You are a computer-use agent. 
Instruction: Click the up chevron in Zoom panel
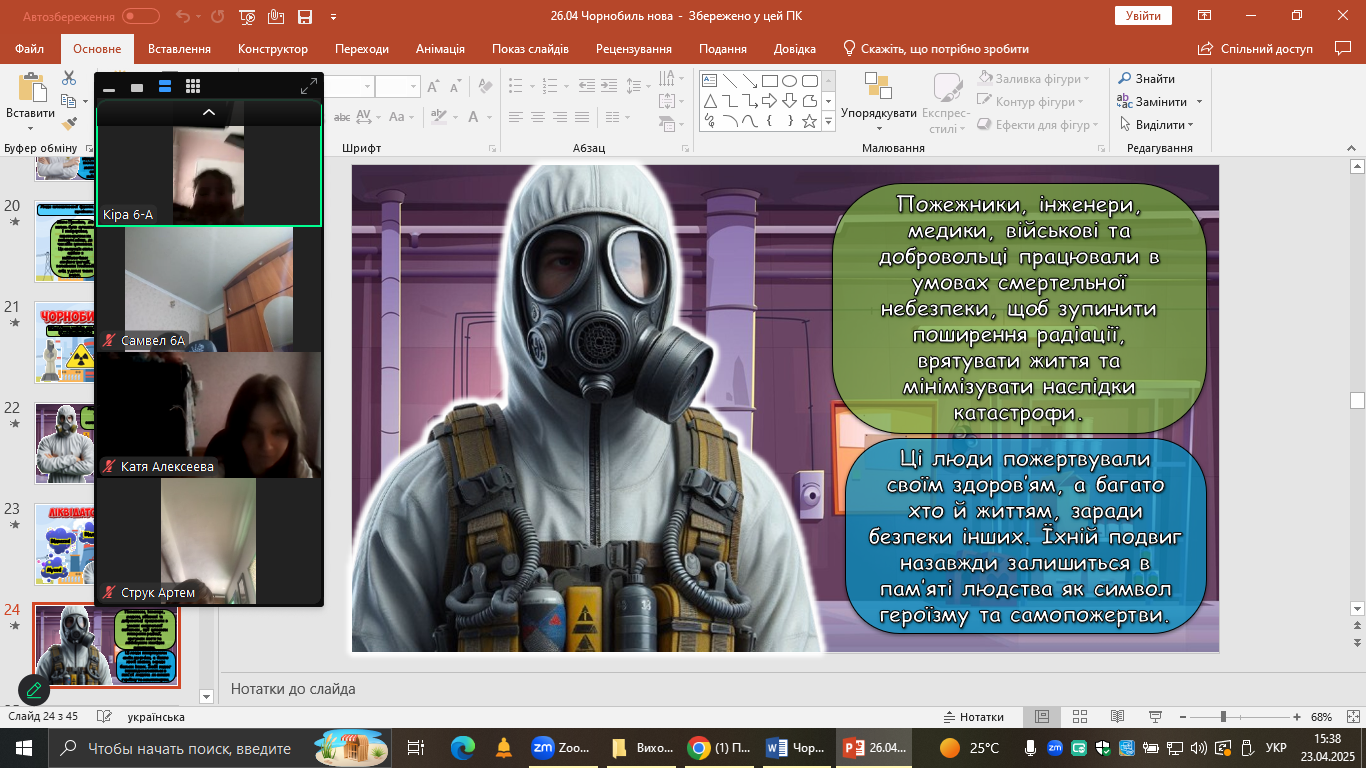pyautogui.click(x=209, y=112)
